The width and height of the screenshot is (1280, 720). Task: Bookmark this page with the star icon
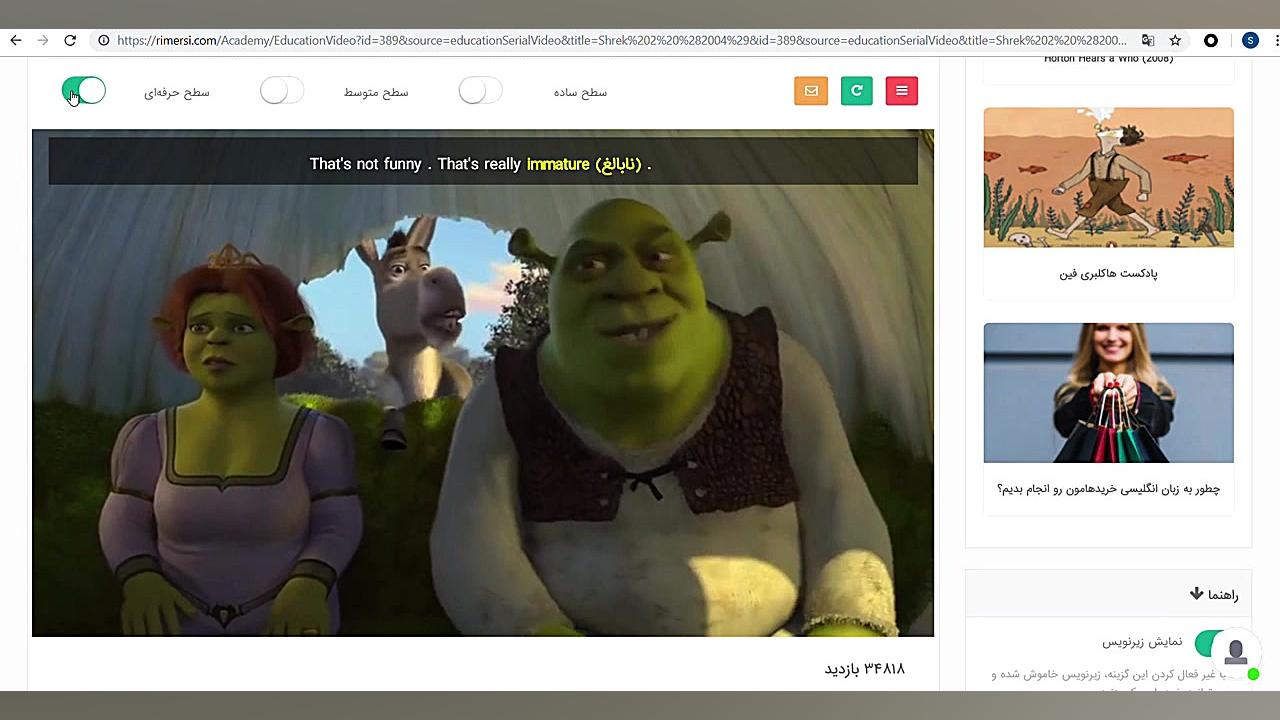pyautogui.click(x=1176, y=41)
